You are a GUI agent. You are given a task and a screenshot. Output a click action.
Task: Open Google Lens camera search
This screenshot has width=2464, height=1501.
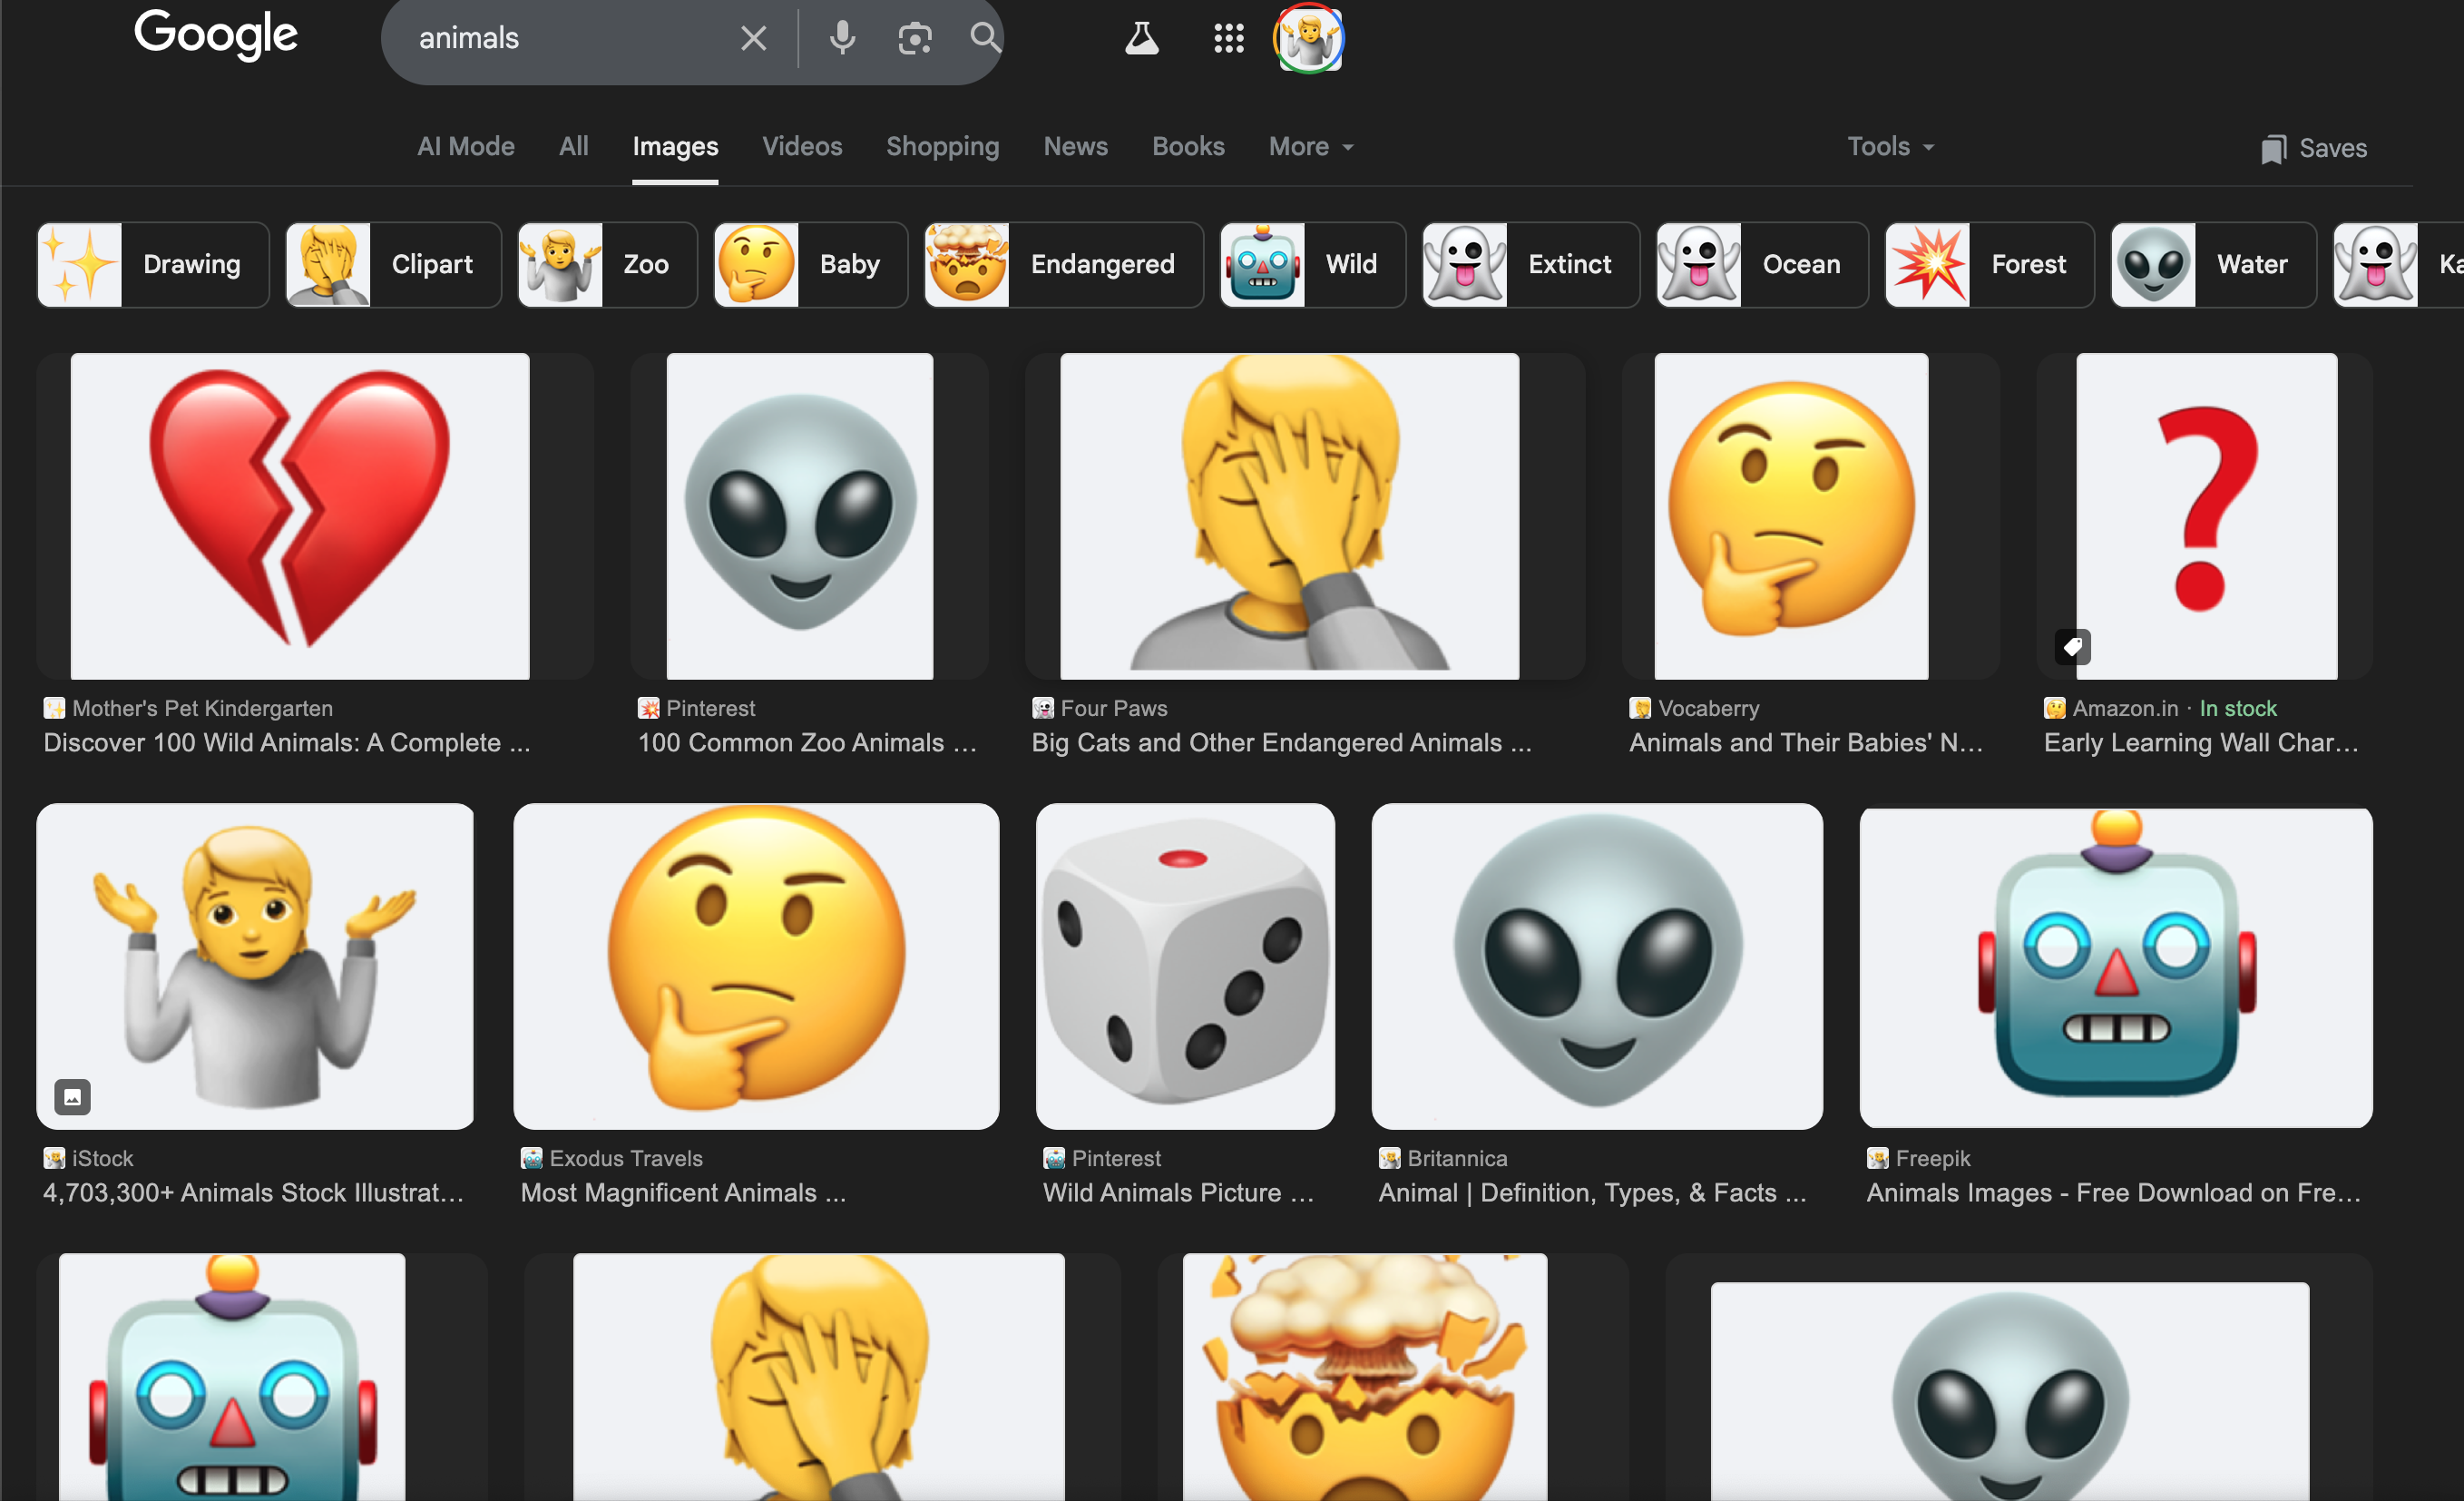point(914,38)
